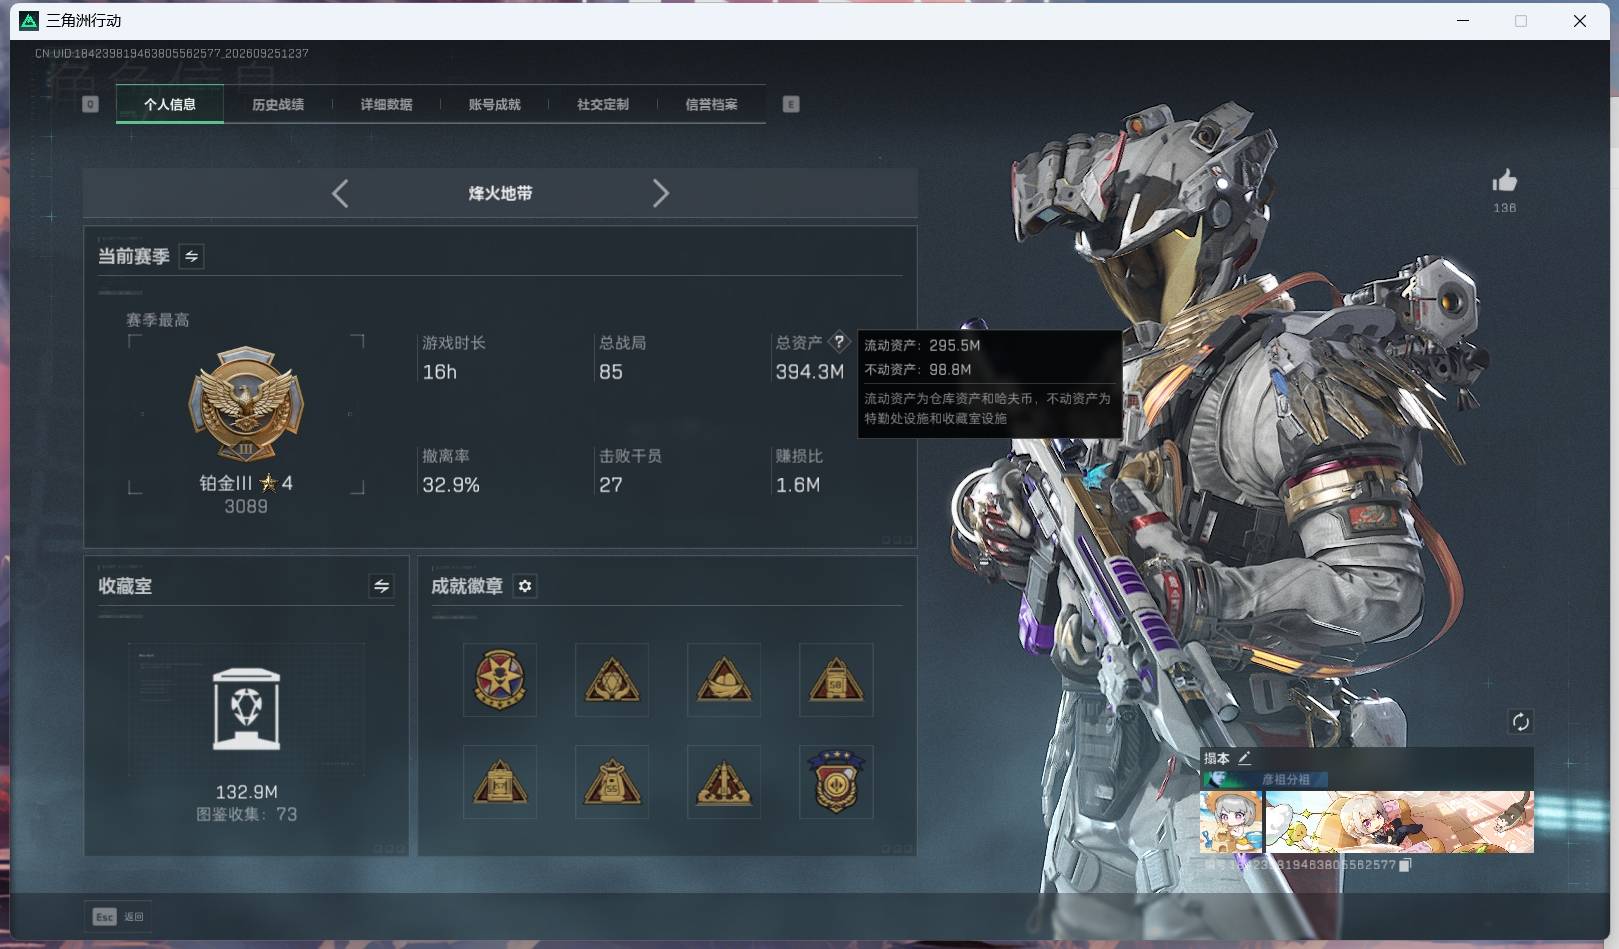Click the anime girl profile banner
Screen dimensions: 1619x949
coord(1399,822)
